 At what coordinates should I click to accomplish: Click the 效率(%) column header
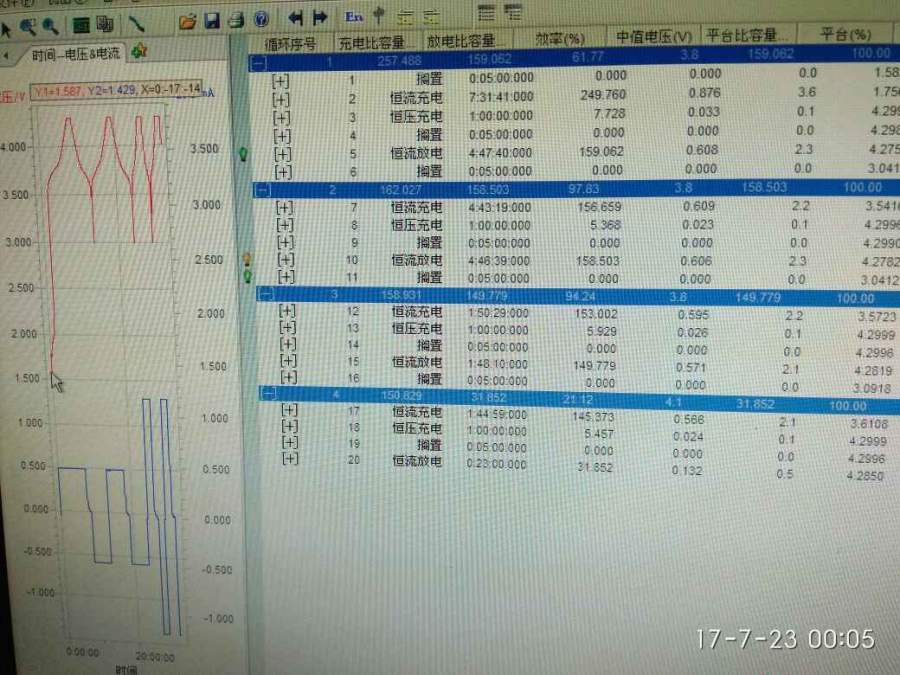[x=560, y=38]
